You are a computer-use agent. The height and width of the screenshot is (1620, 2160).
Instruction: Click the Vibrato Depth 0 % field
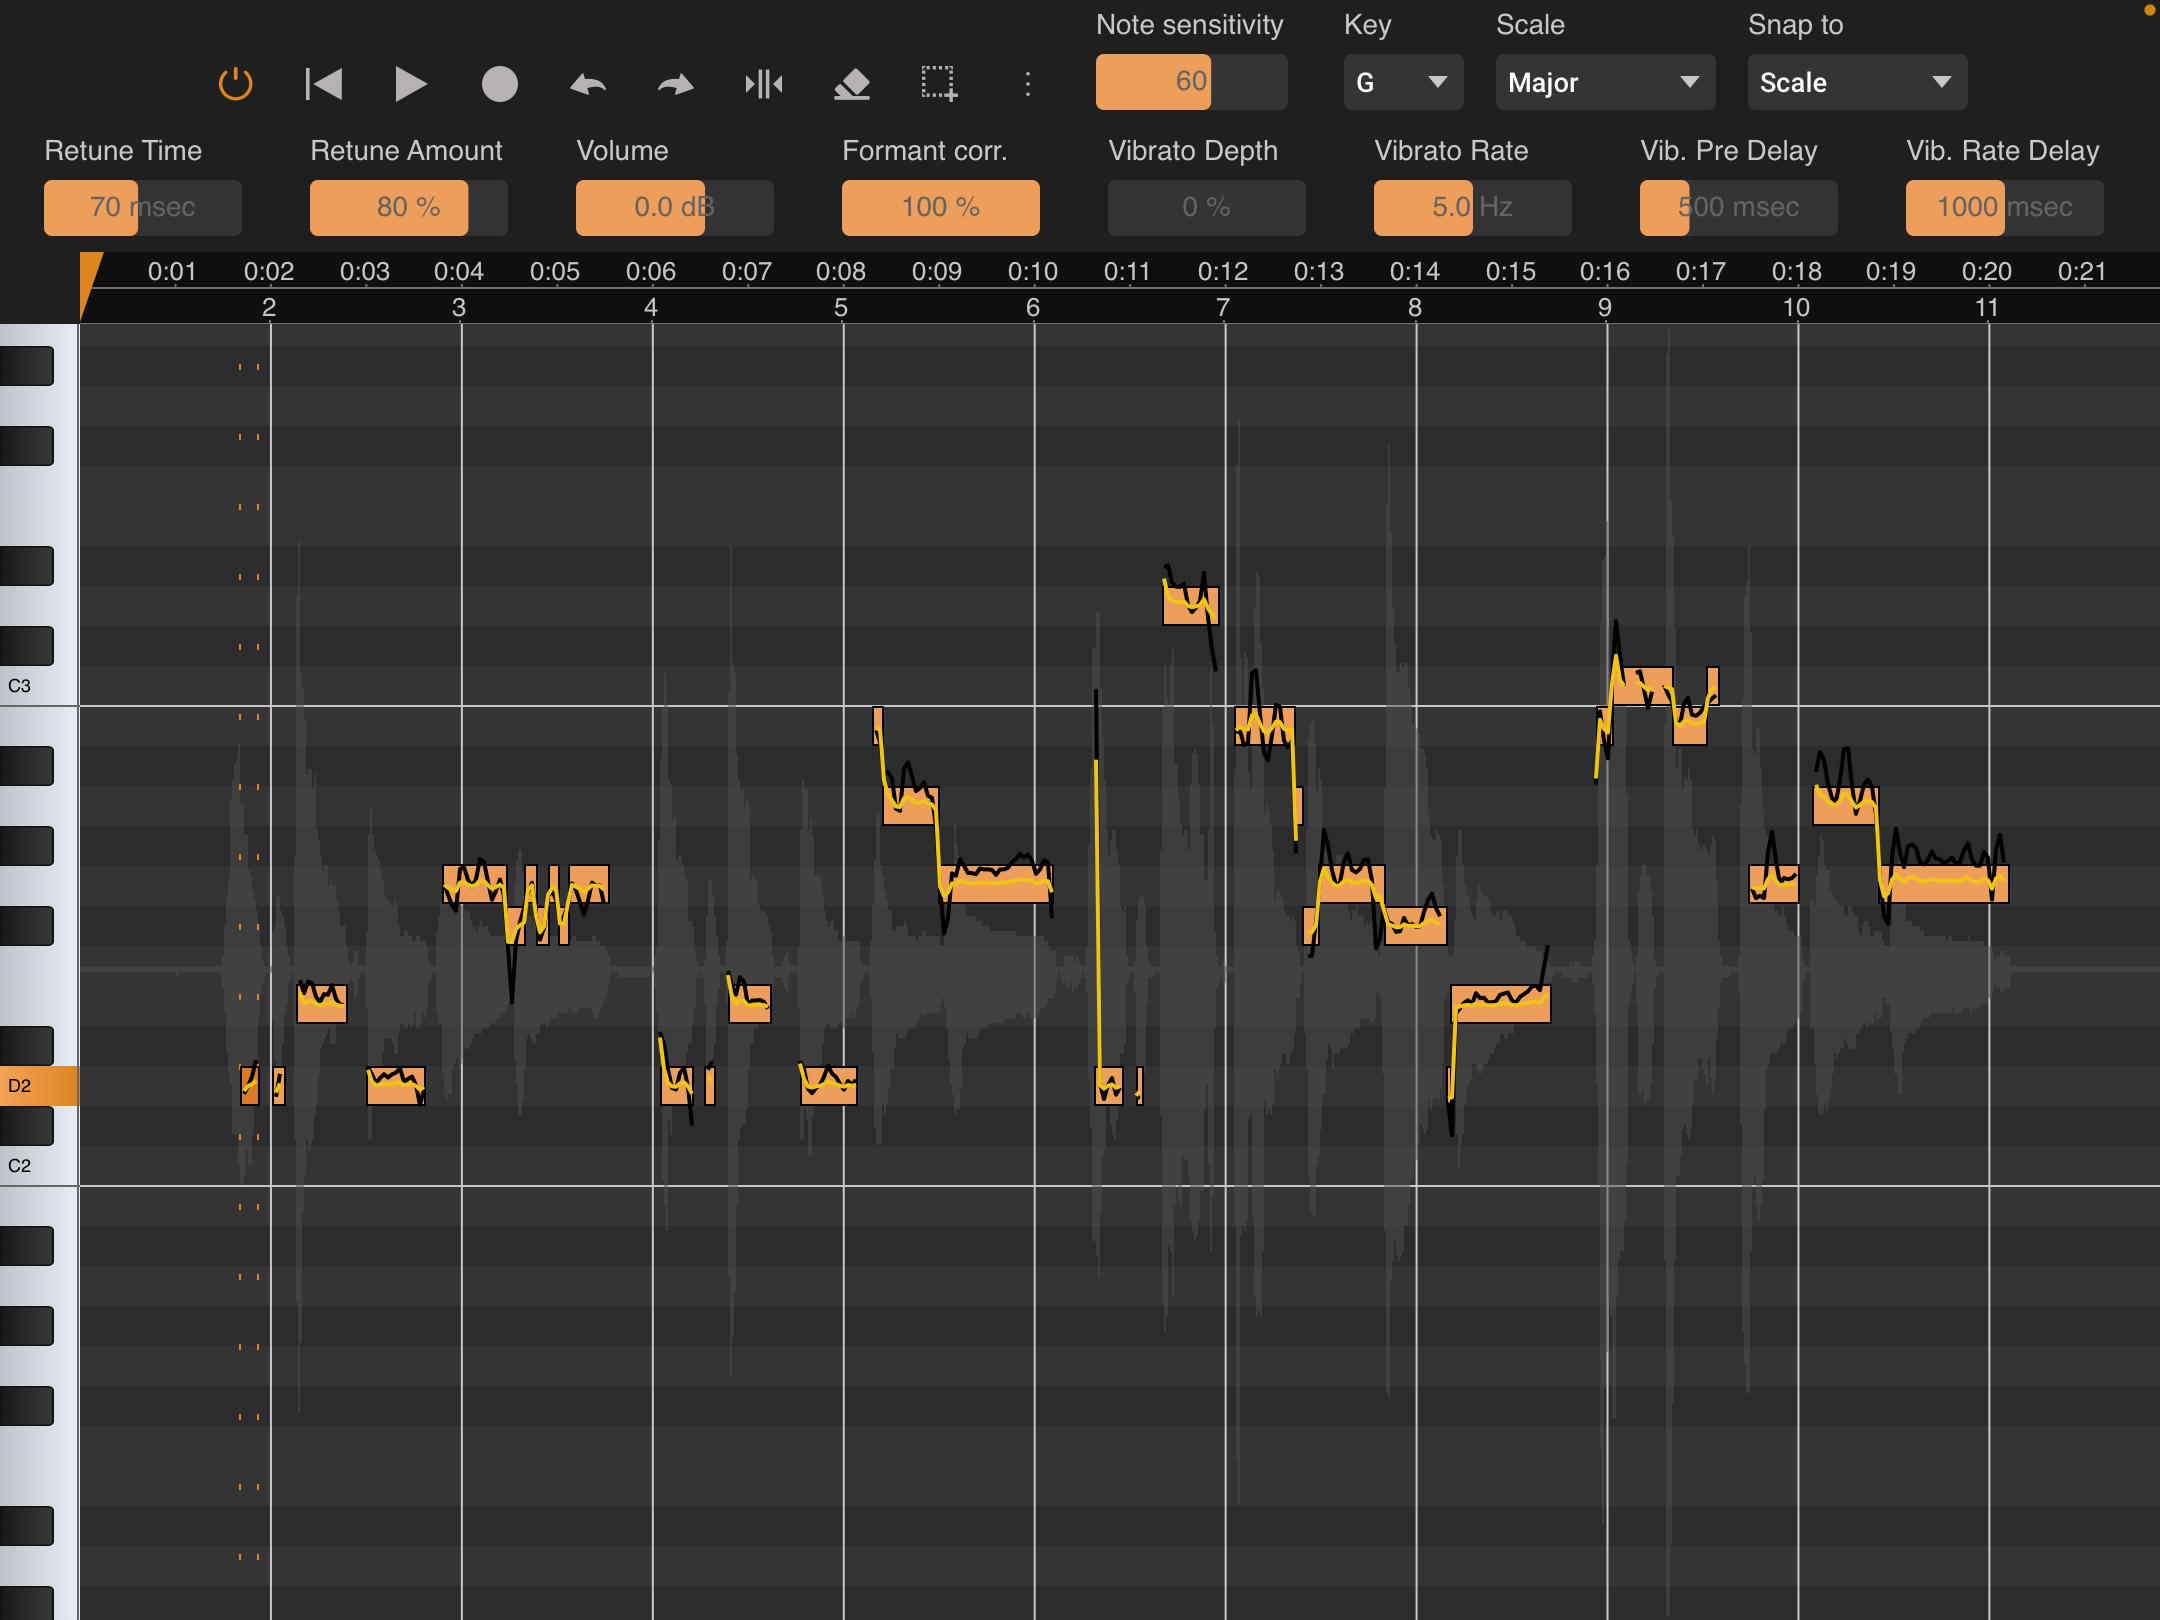click(x=1206, y=207)
